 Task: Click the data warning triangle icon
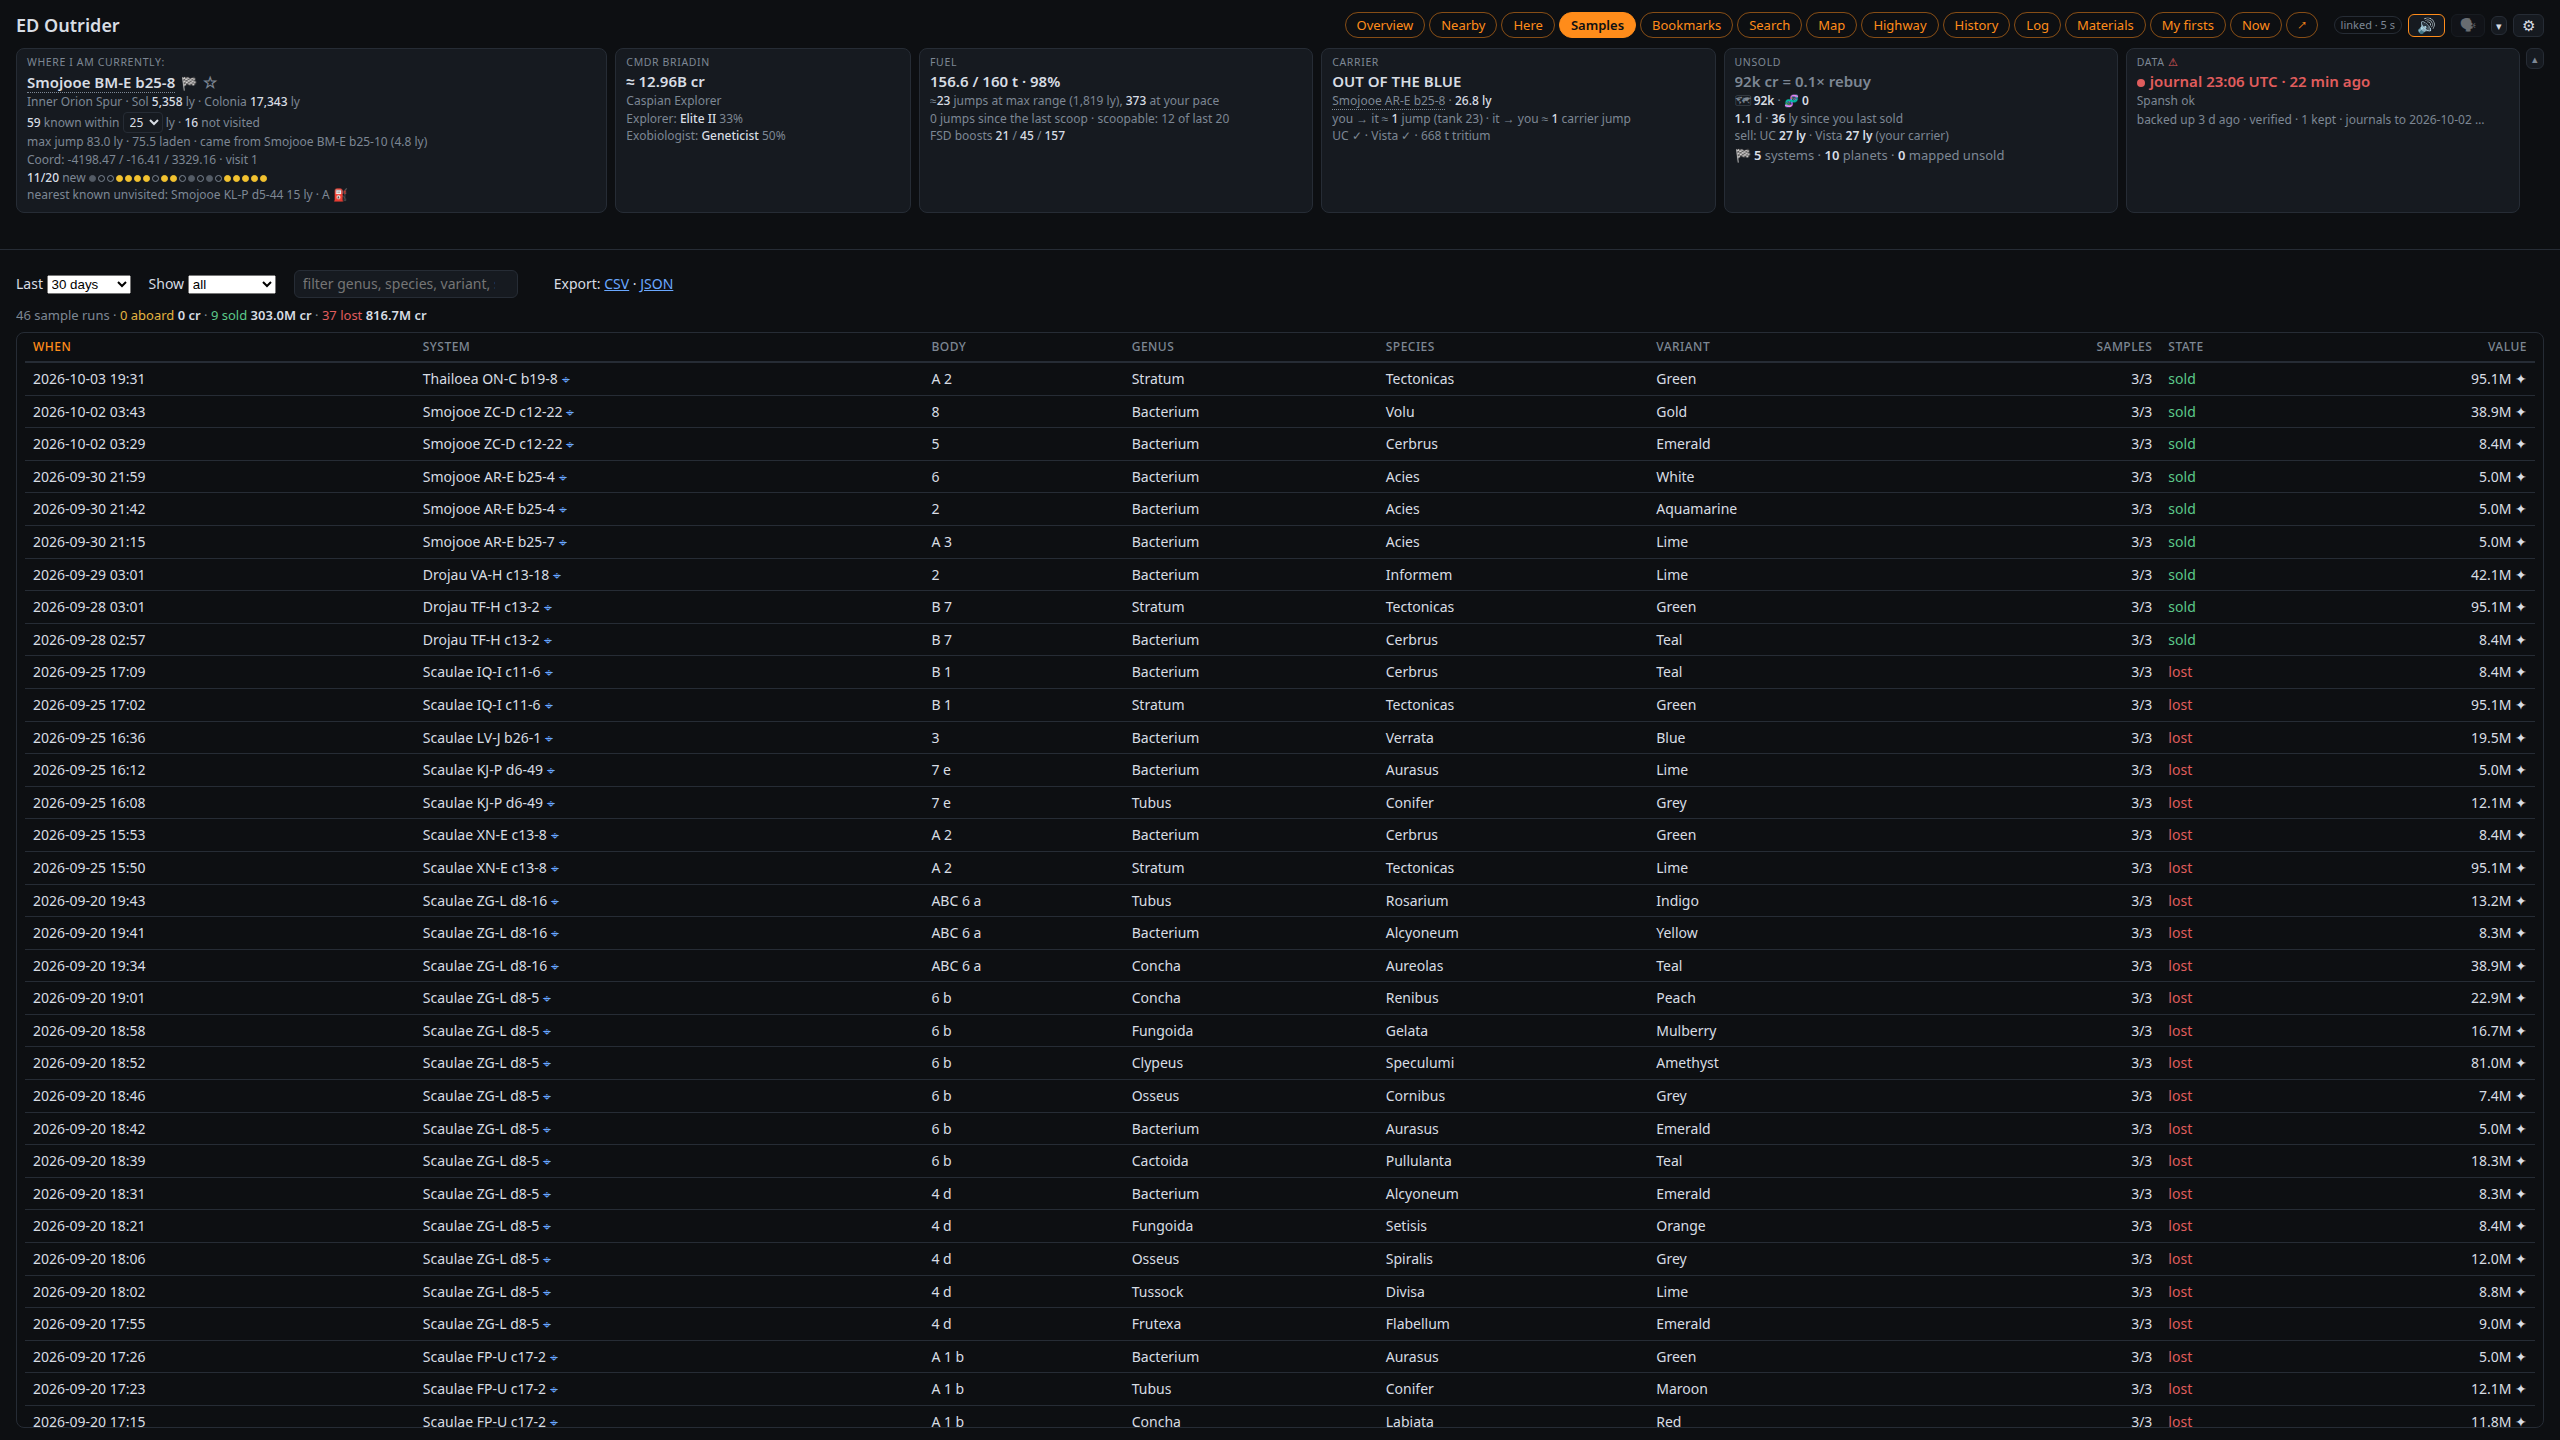coord(2173,62)
